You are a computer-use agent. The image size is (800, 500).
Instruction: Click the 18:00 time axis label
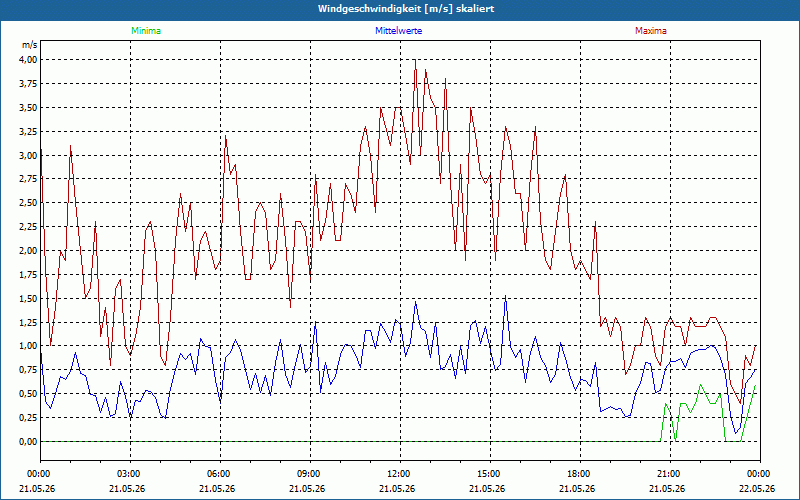pos(580,474)
